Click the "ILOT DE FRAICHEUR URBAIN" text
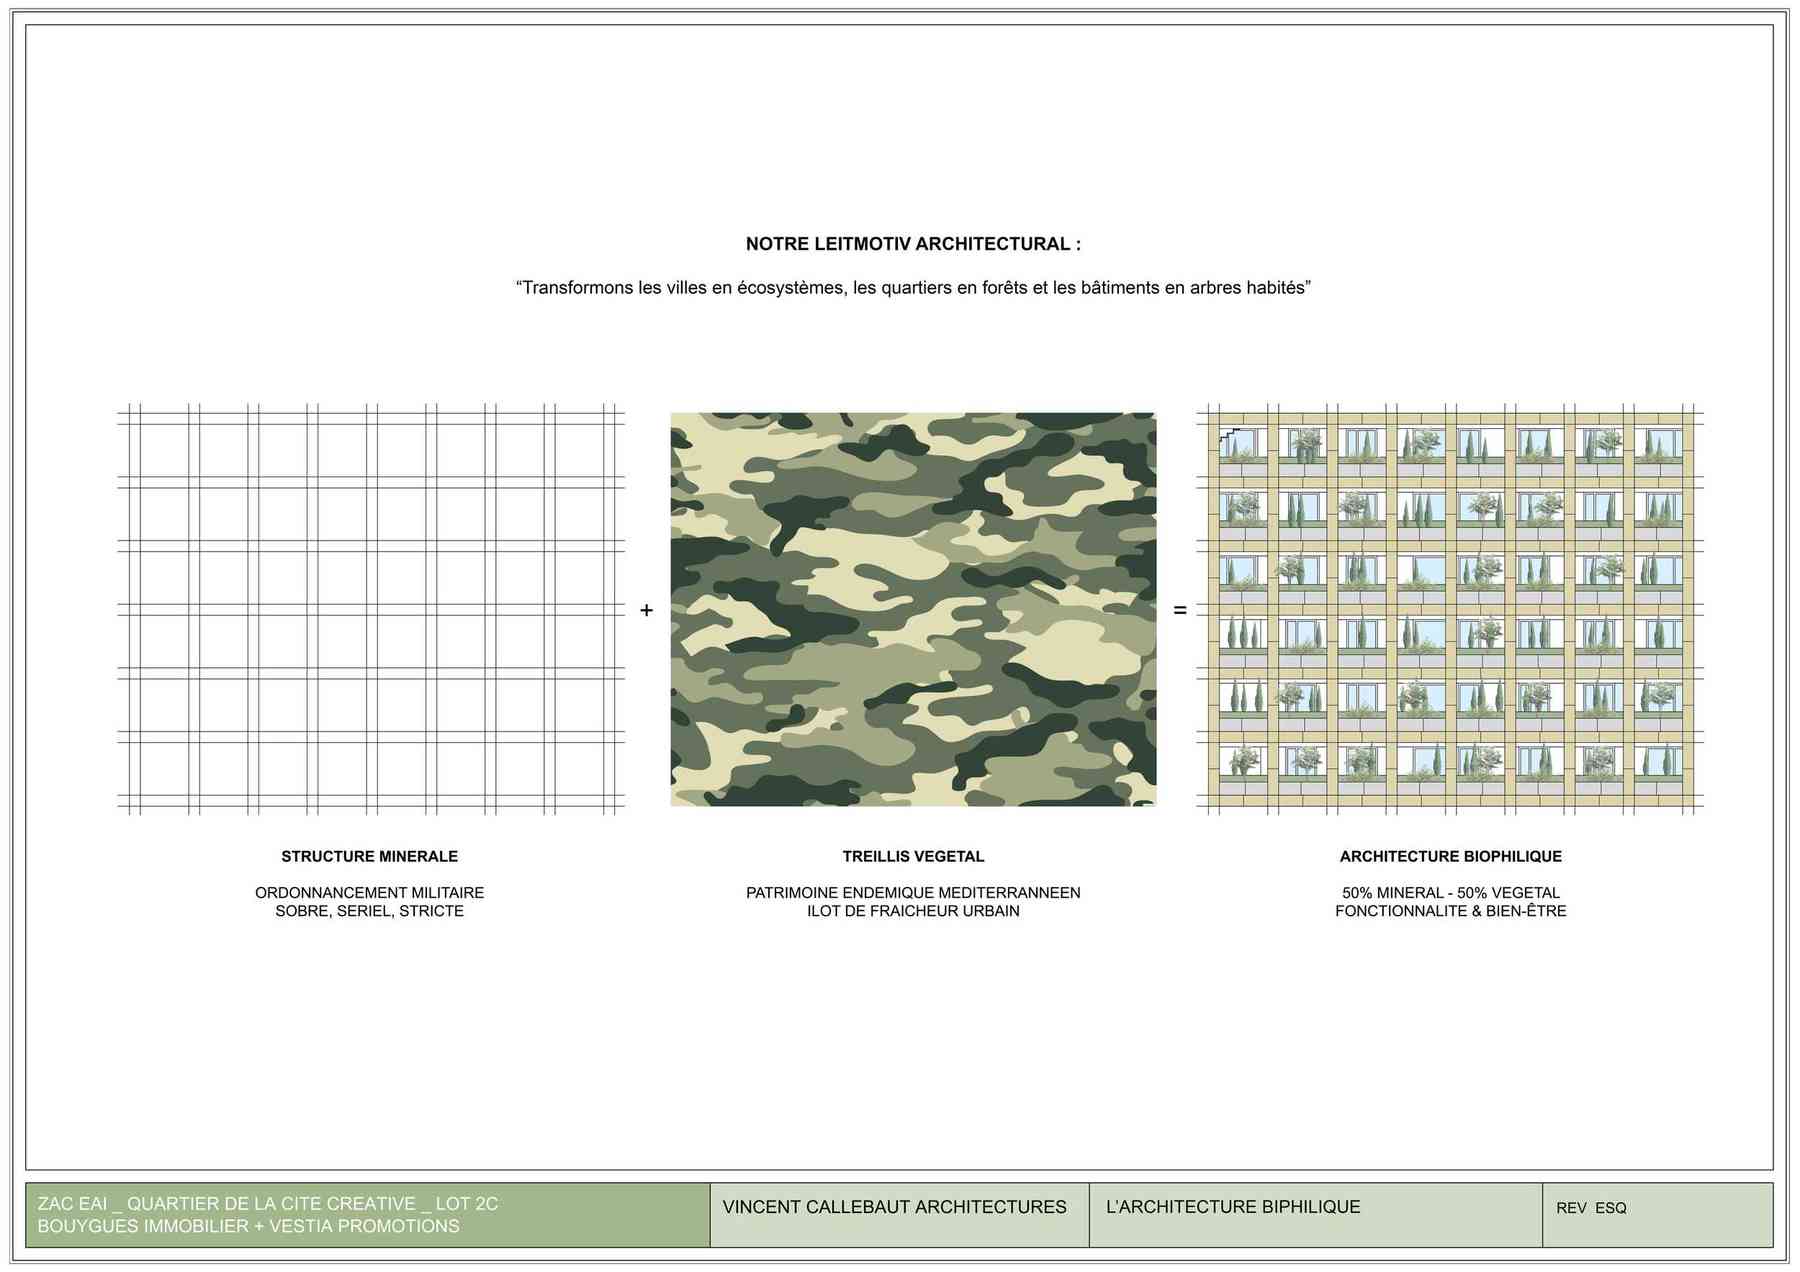1800x1272 pixels. (913, 911)
